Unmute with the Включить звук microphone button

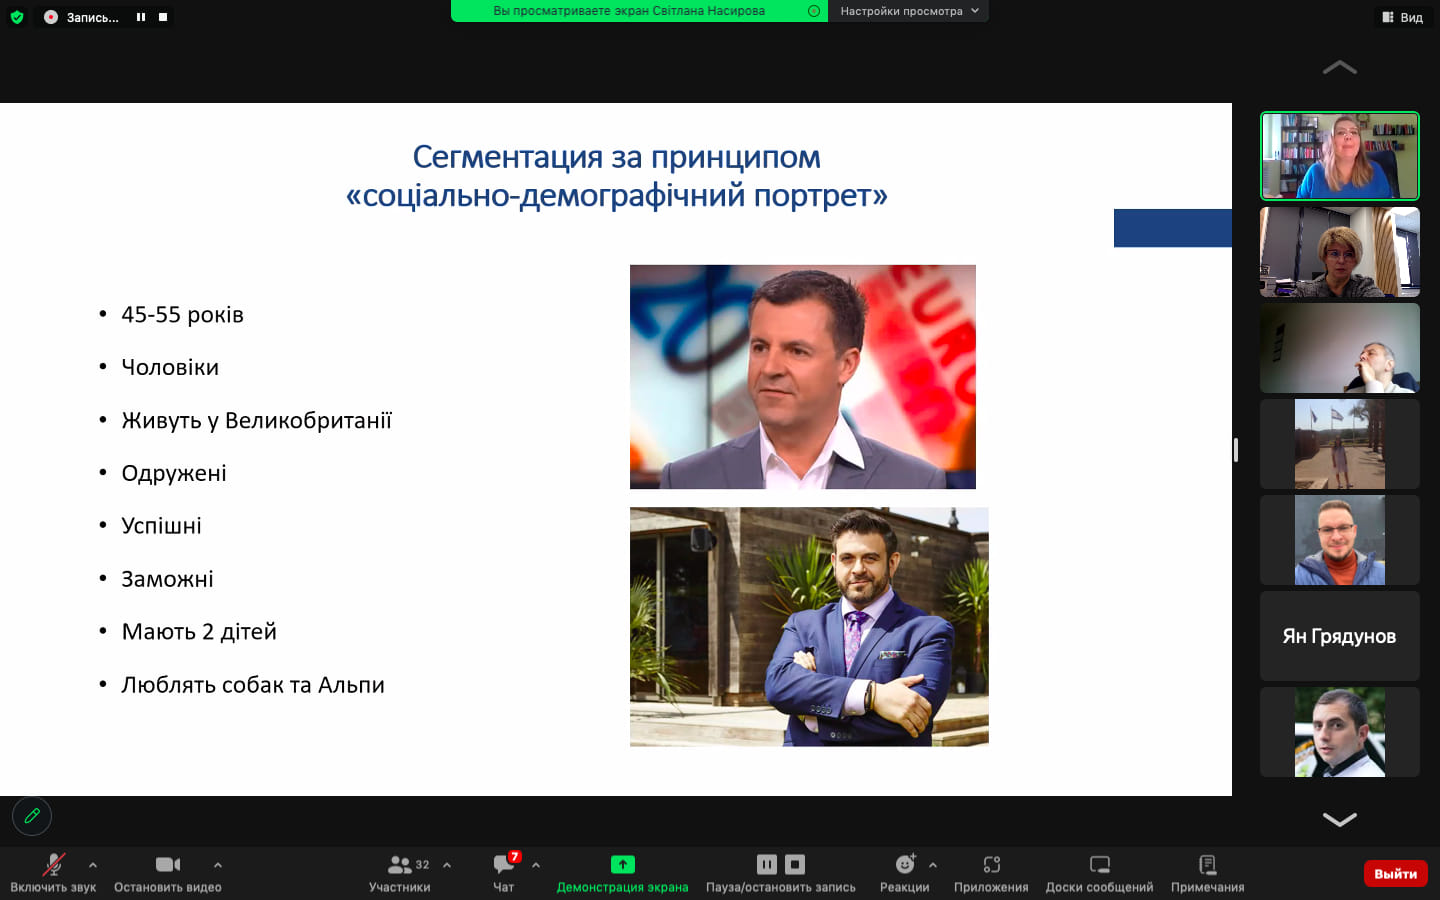coord(53,872)
